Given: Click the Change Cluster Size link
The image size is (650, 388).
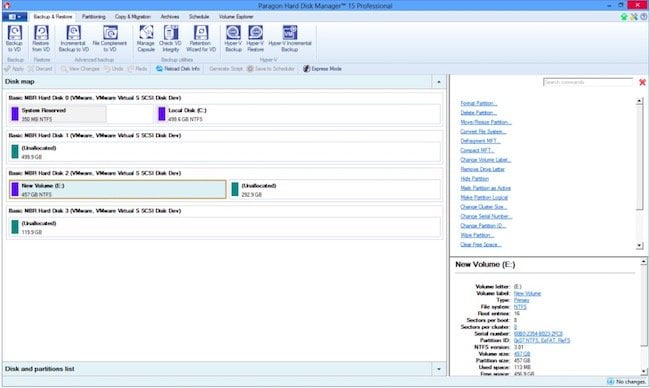Looking at the screenshot, I should click(483, 207).
